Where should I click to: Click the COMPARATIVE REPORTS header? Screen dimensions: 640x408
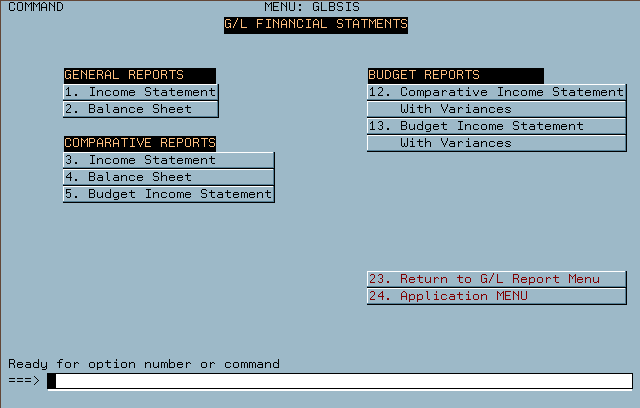tap(140, 143)
